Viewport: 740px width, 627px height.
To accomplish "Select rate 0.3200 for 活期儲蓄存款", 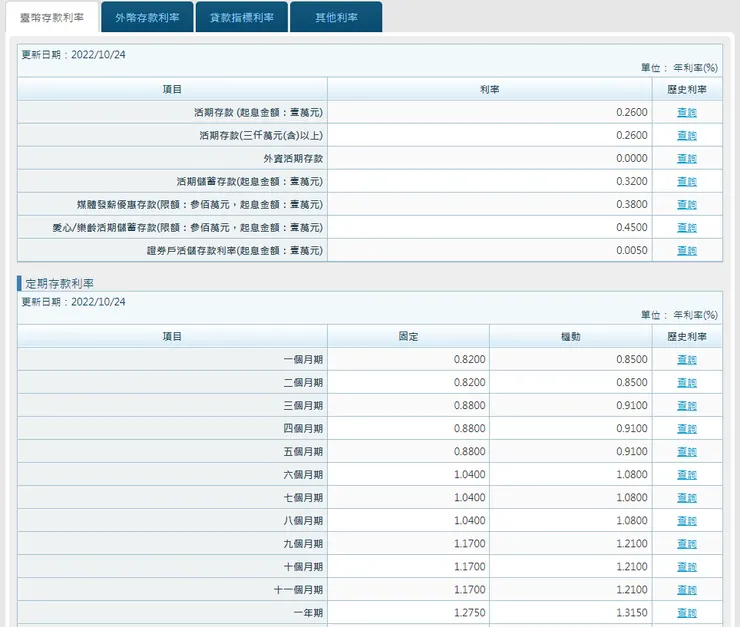I will pos(631,181).
